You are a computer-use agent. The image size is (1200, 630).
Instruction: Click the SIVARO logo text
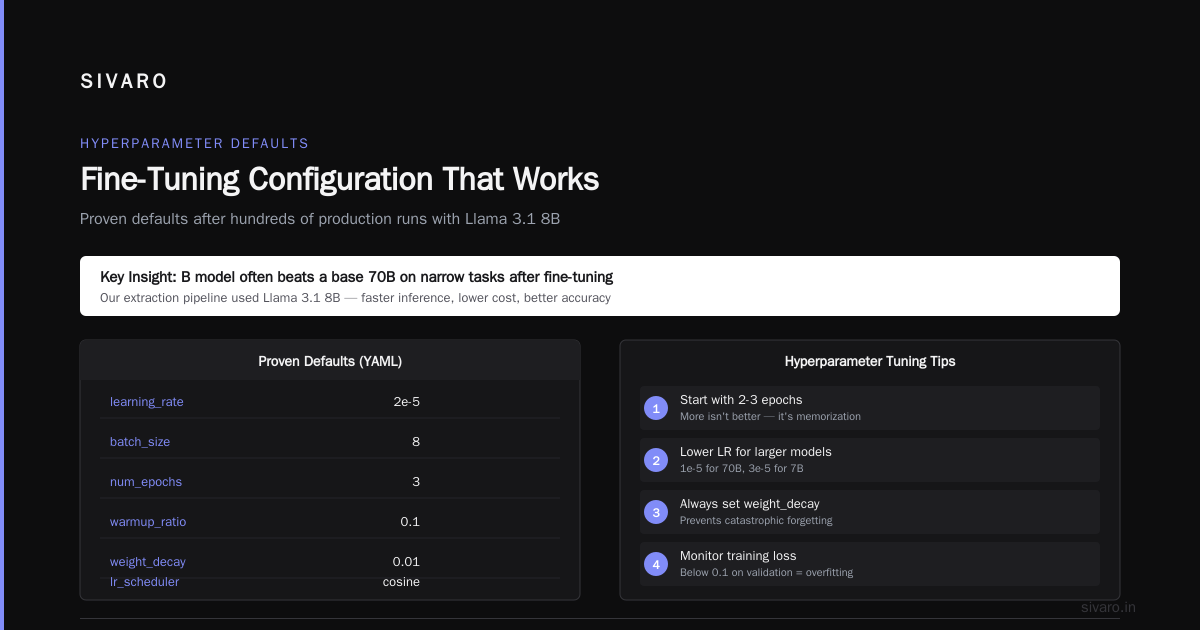click(x=124, y=82)
